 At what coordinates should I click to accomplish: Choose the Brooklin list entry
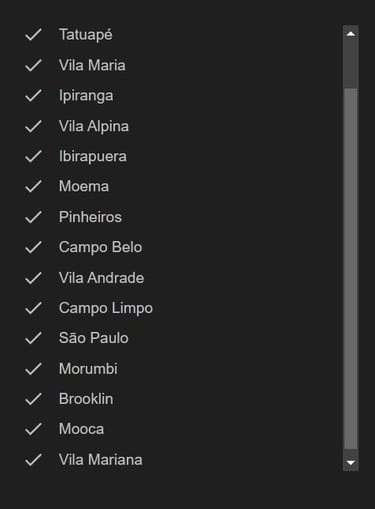coord(180,399)
